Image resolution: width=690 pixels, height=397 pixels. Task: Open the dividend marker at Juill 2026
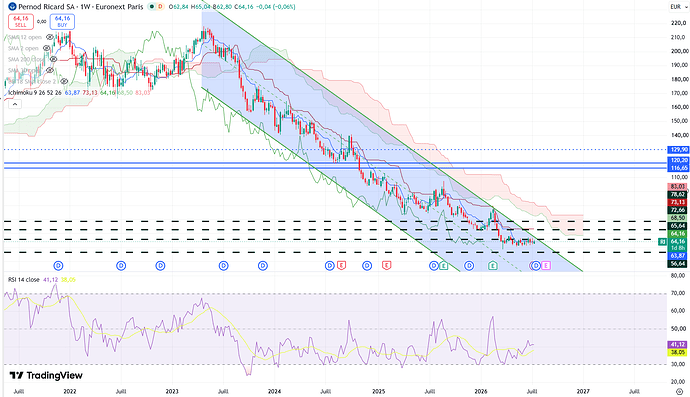pyautogui.click(x=536, y=265)
